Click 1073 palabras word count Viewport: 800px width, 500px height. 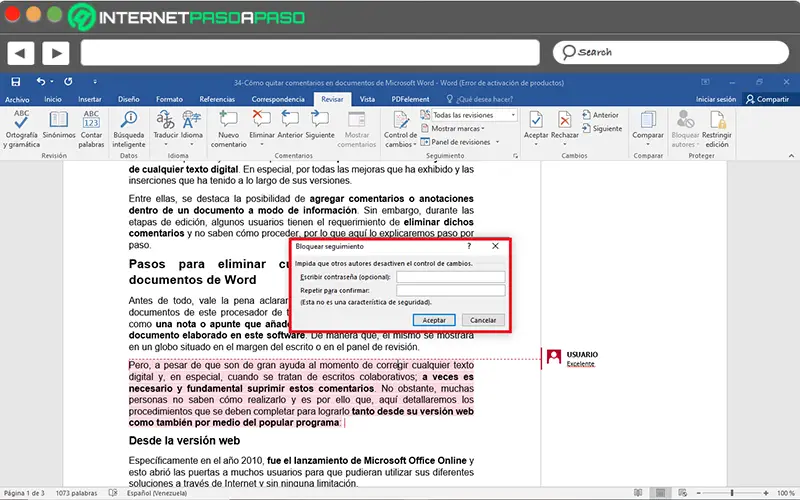coord(76,493)
